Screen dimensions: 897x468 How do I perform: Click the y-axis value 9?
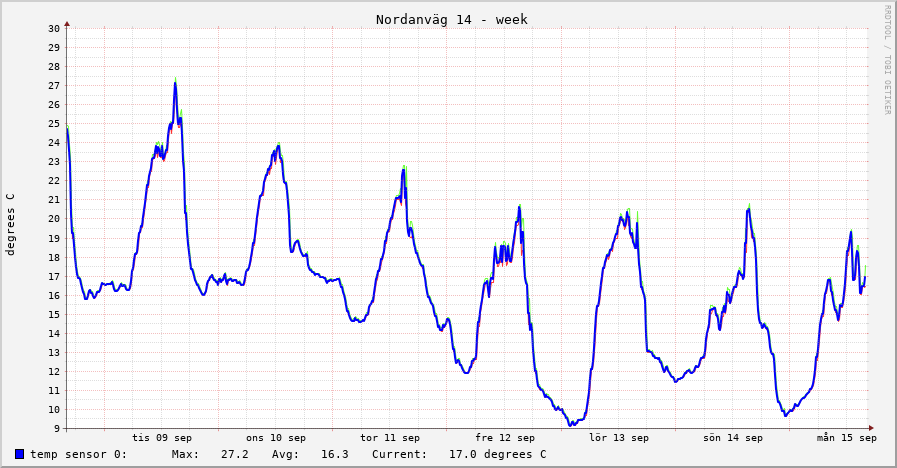click(57, 429)
